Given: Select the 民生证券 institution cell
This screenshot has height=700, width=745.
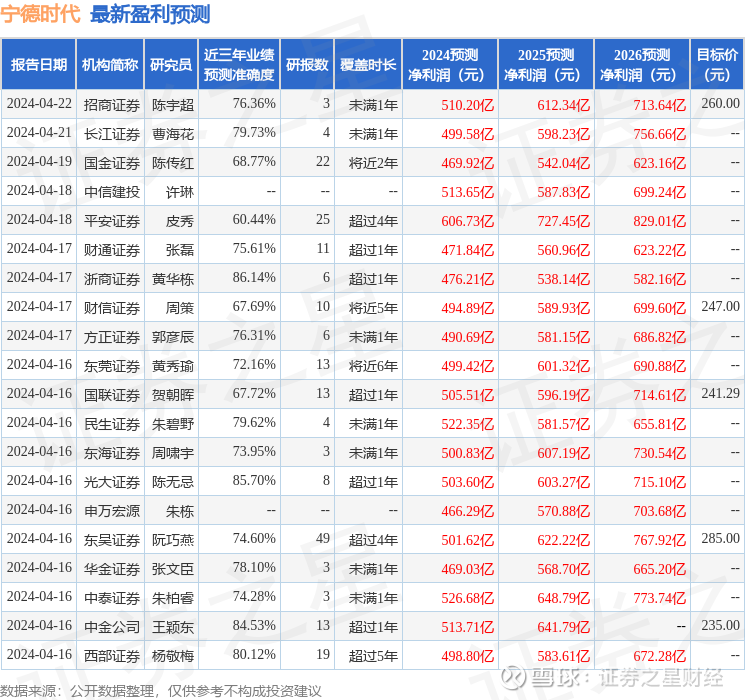Looking at the screenshot, I should 112,423.
